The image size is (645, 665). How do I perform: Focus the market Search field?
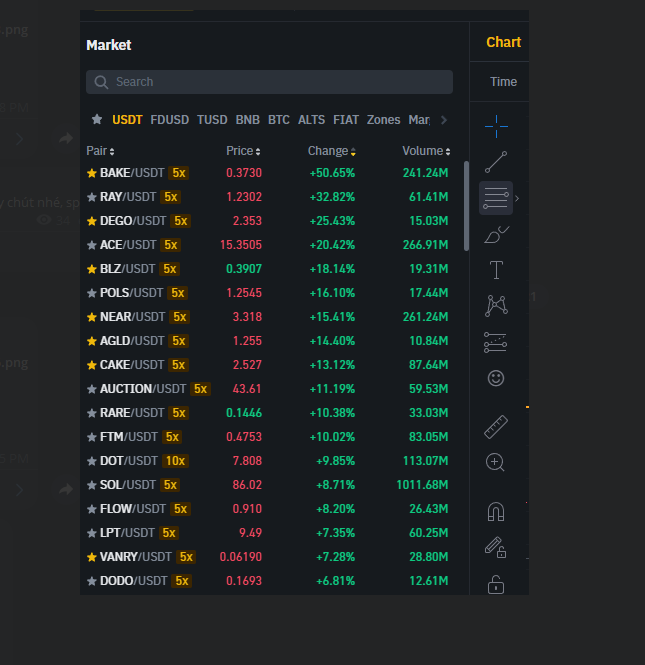point(269,82)
